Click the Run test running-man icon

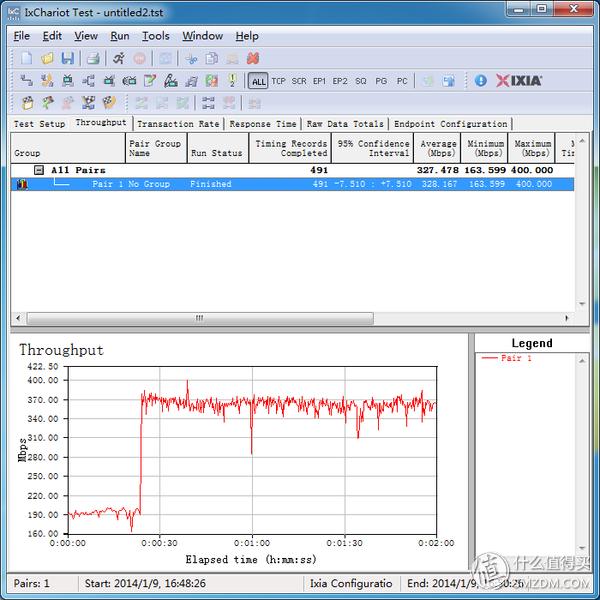coord(119,59)
